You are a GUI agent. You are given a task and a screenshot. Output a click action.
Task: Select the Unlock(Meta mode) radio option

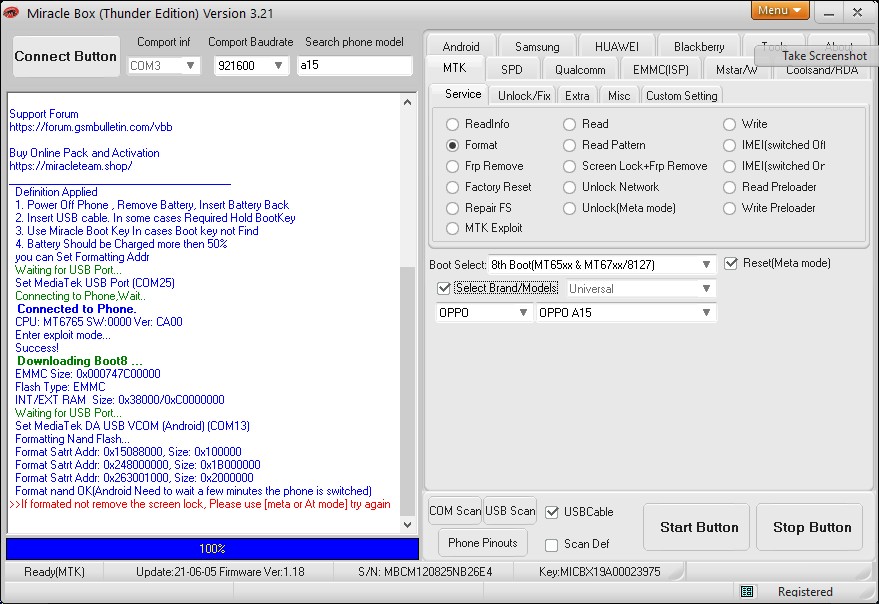619,208
